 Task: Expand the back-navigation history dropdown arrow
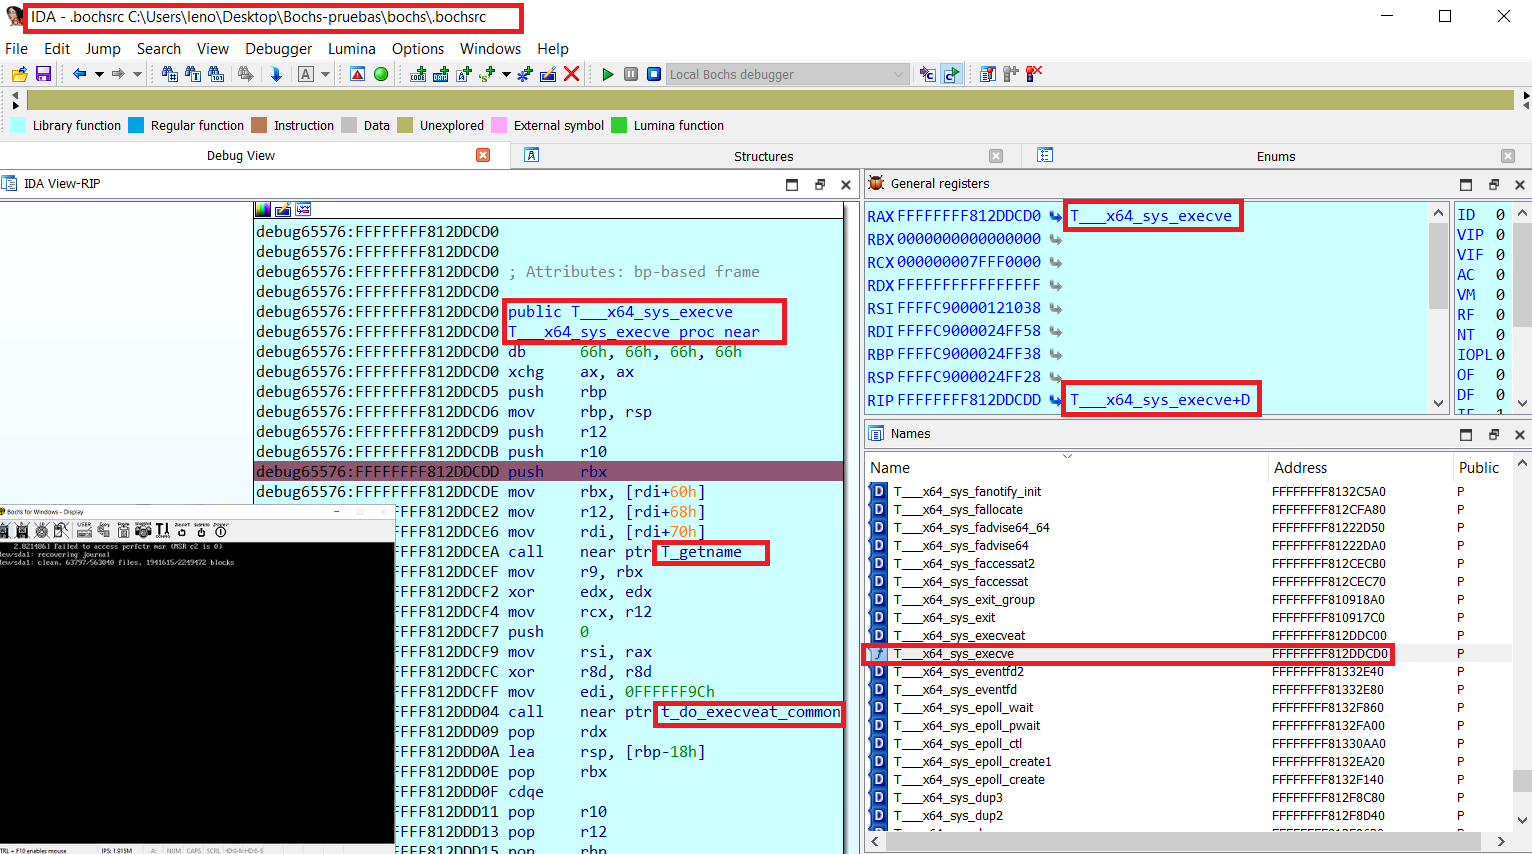[98, 74]
